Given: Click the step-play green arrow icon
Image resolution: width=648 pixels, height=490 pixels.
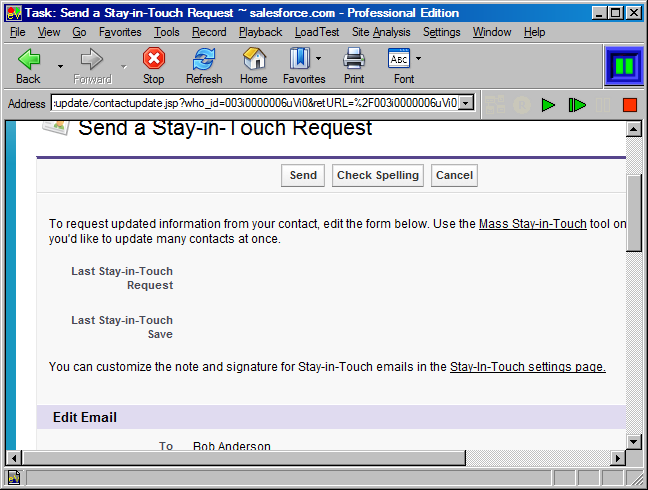Looking at the screenshot, I should [x=577, y=105].
